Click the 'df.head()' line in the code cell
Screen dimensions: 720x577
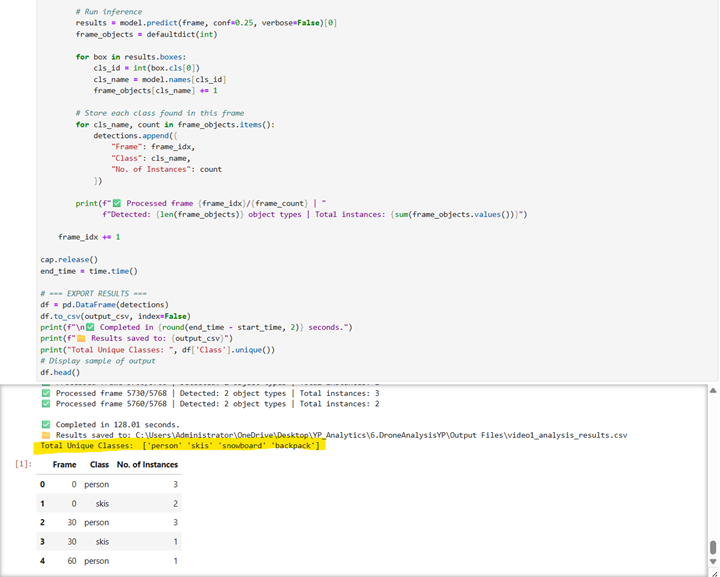(60, 372)
